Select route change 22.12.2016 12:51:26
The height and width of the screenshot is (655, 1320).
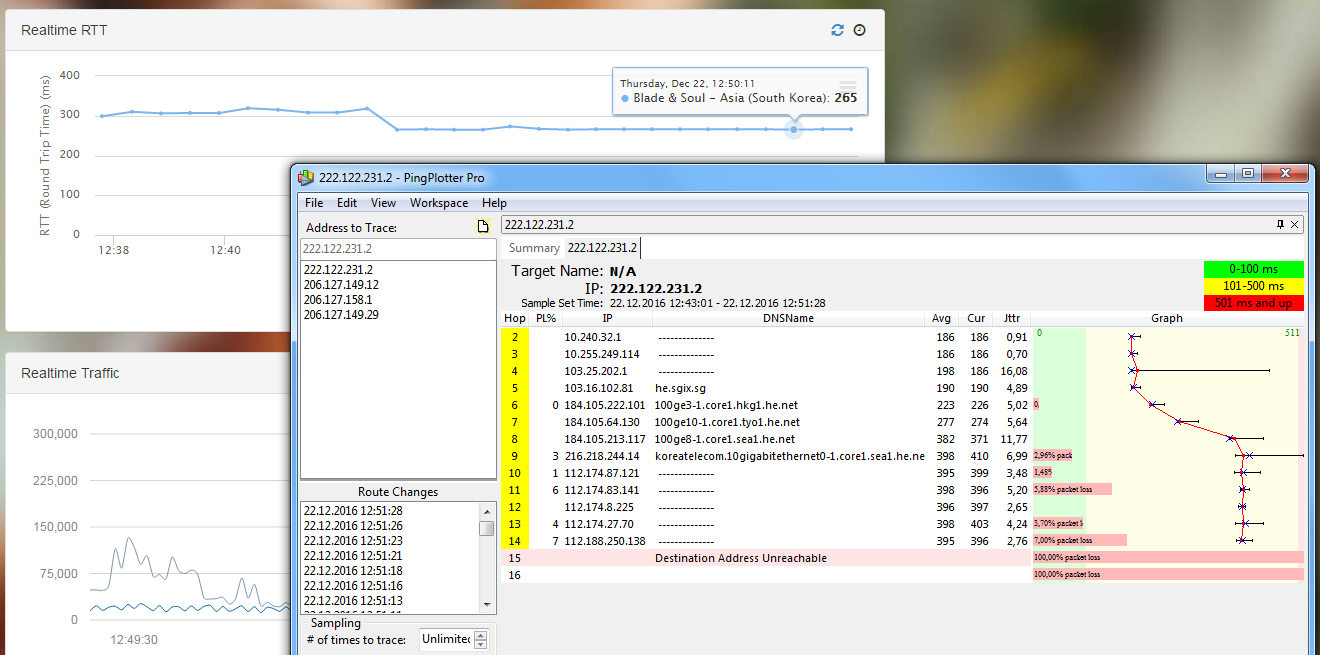353,526
